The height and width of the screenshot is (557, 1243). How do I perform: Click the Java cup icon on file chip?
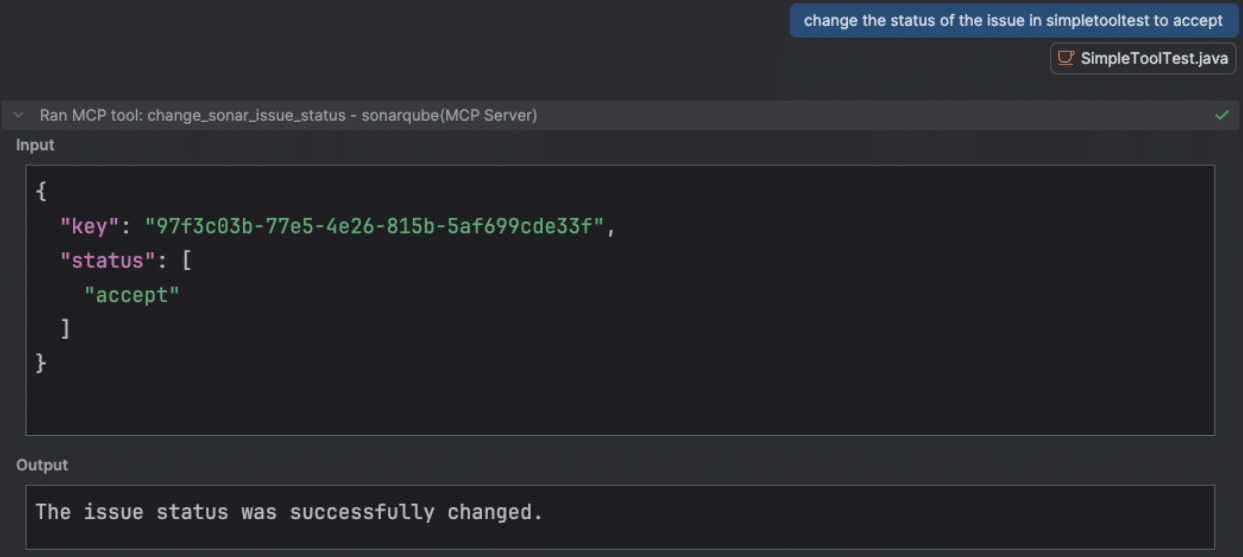1066,58
